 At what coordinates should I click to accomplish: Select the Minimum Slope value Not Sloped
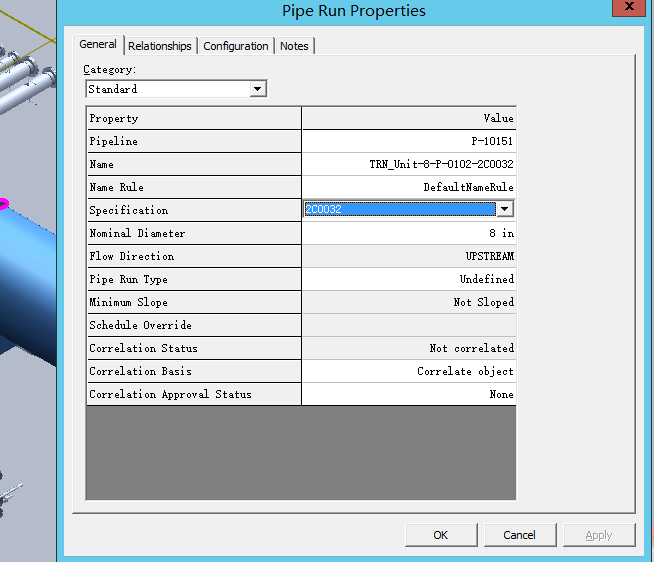click(409, 302)
